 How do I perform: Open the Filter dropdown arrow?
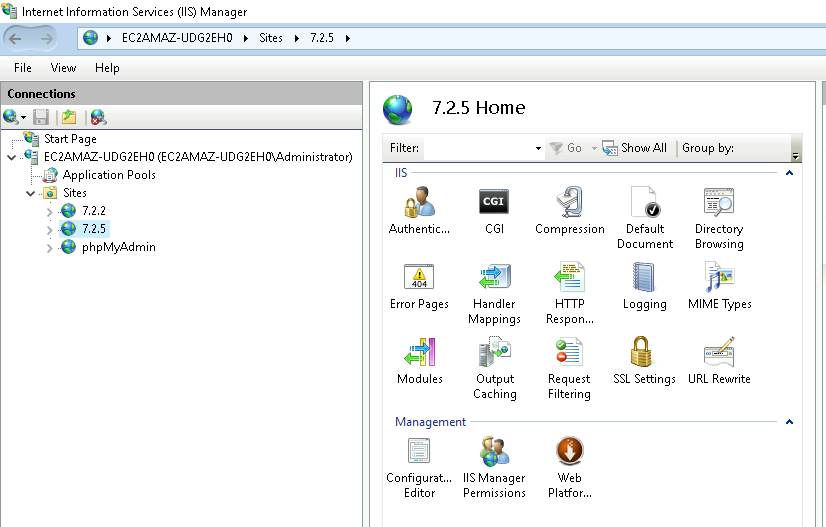(x=538, y=148)
